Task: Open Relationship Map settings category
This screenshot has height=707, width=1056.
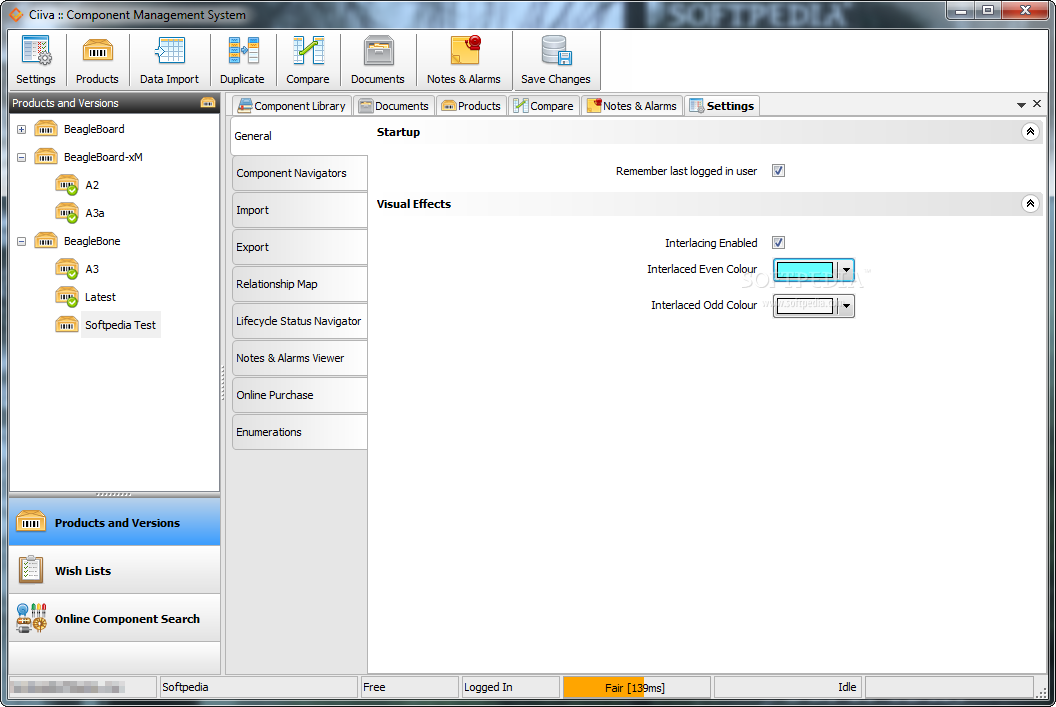Action: [300, 284]
